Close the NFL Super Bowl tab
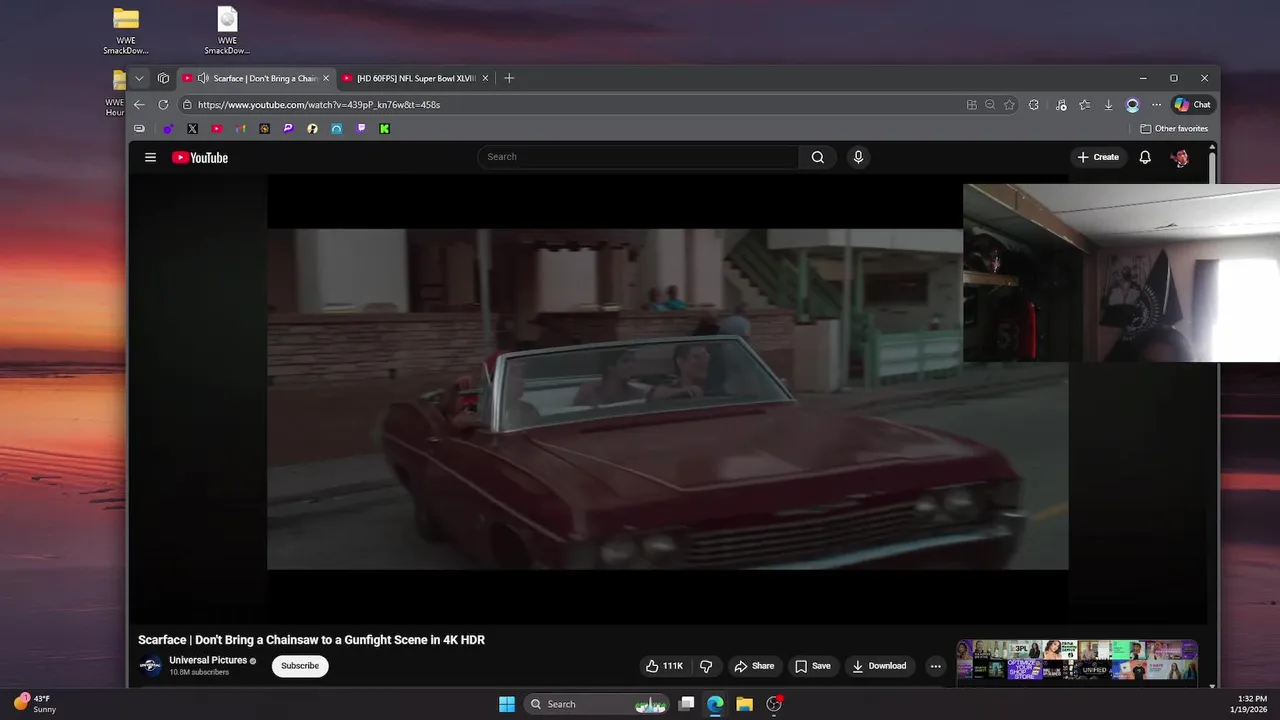Screen dimensions: 1280x720 pyautogui.click(x=485, y=78)
